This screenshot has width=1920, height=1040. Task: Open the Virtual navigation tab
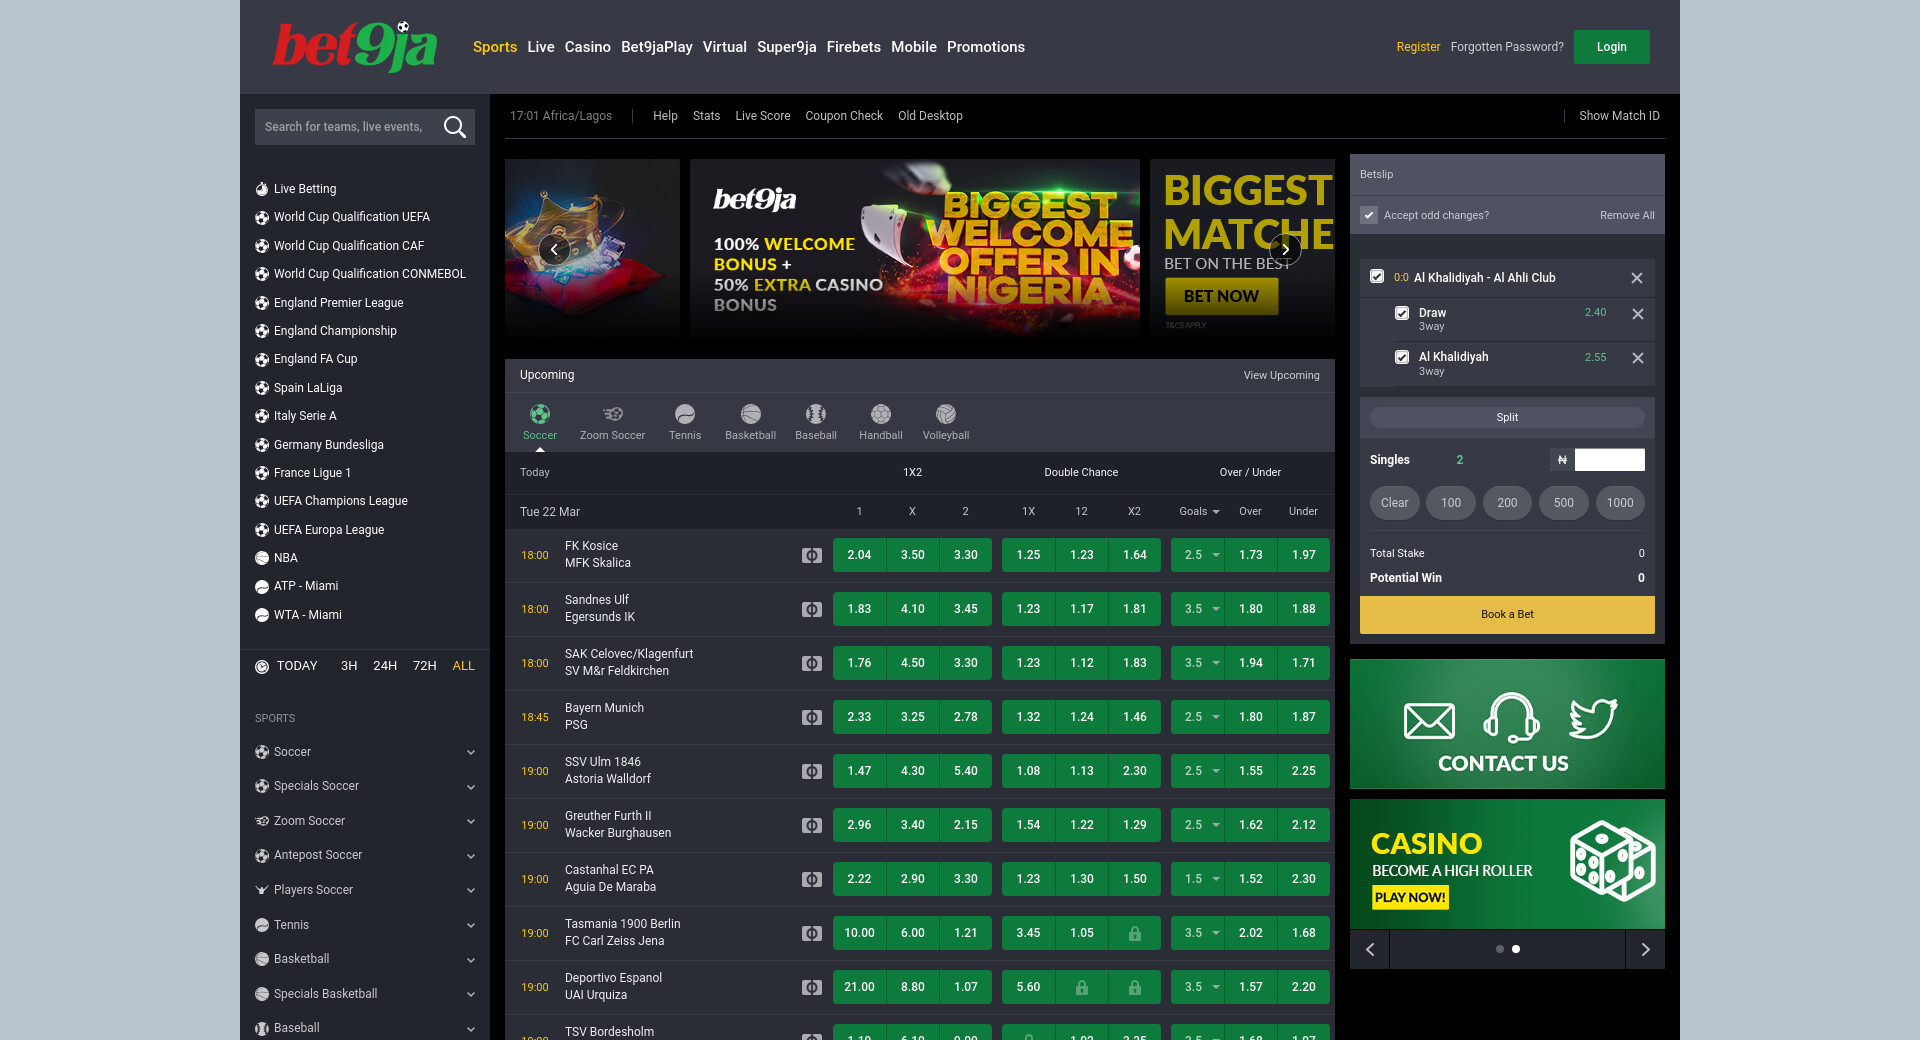click(725, 47)
